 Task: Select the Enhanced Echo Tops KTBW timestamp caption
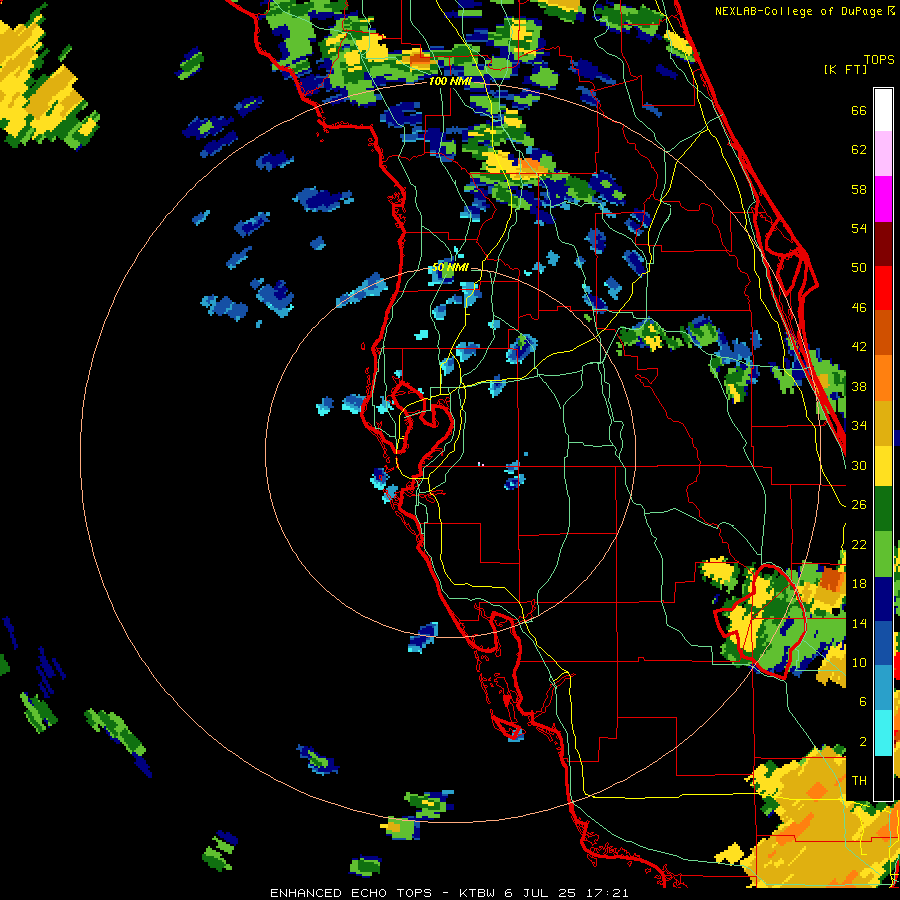coord(449,893)
